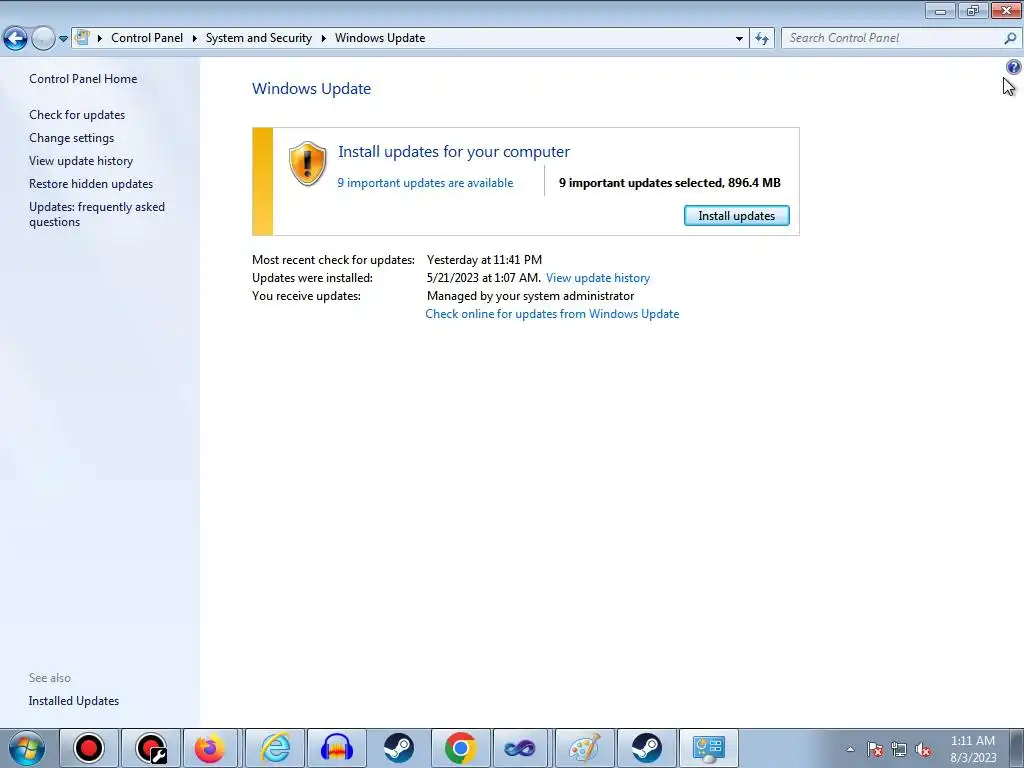Open the Windows Start button
The image size is (1024, 768).
pos(27,748)
